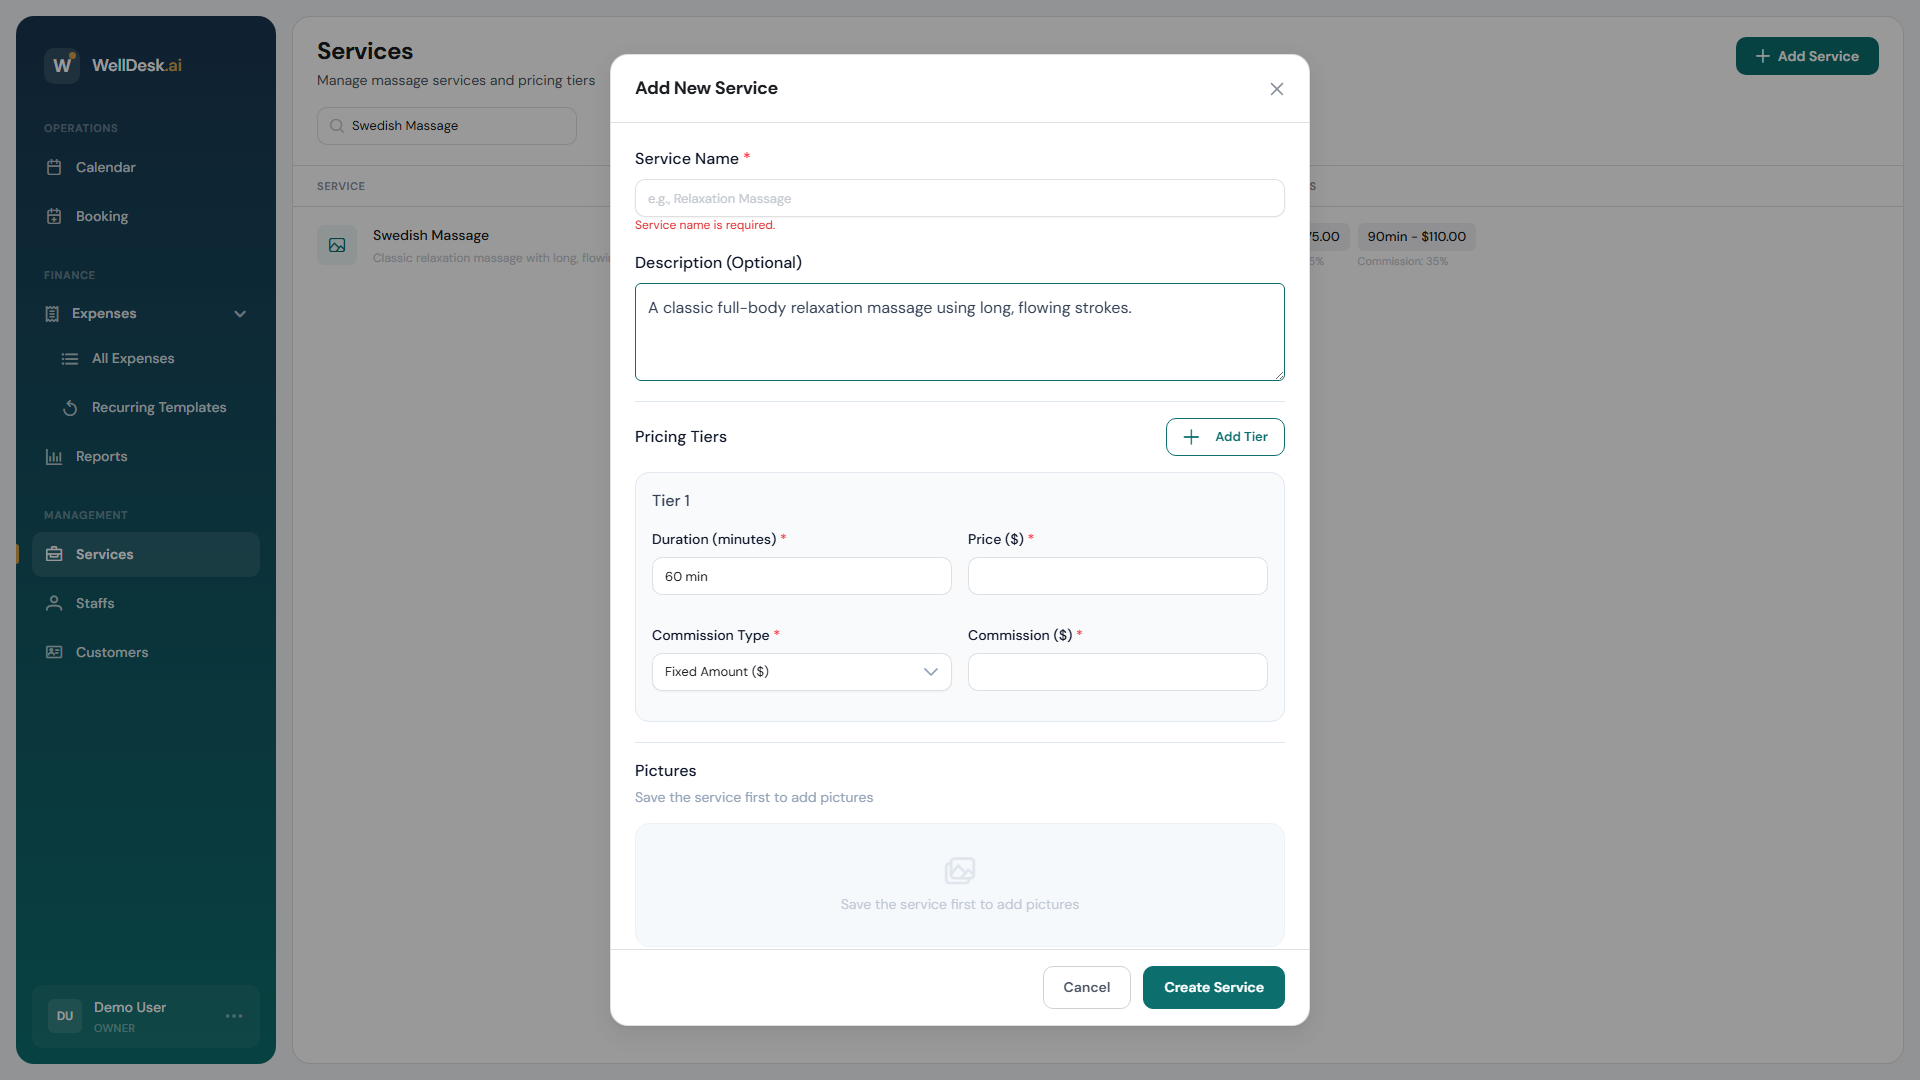Screen dimensions: 1920x1080
Task: Click the Add Tier button
Action: tap(1225, 437)
